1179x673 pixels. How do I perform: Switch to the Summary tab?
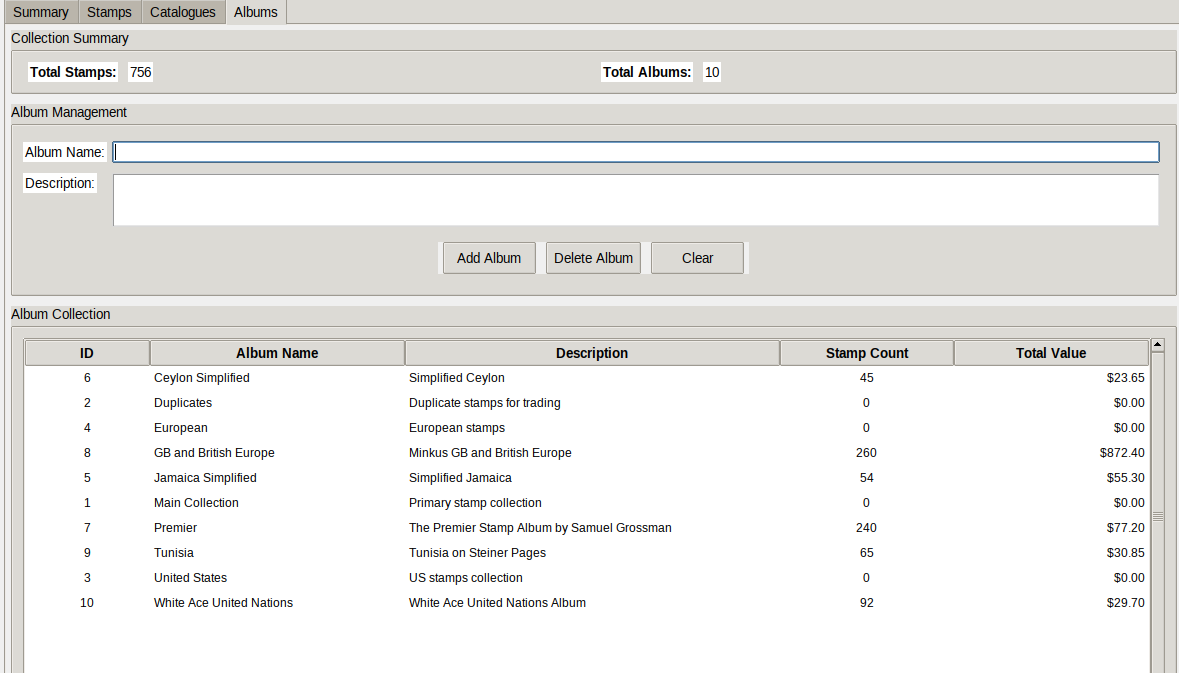pos(41,12)
